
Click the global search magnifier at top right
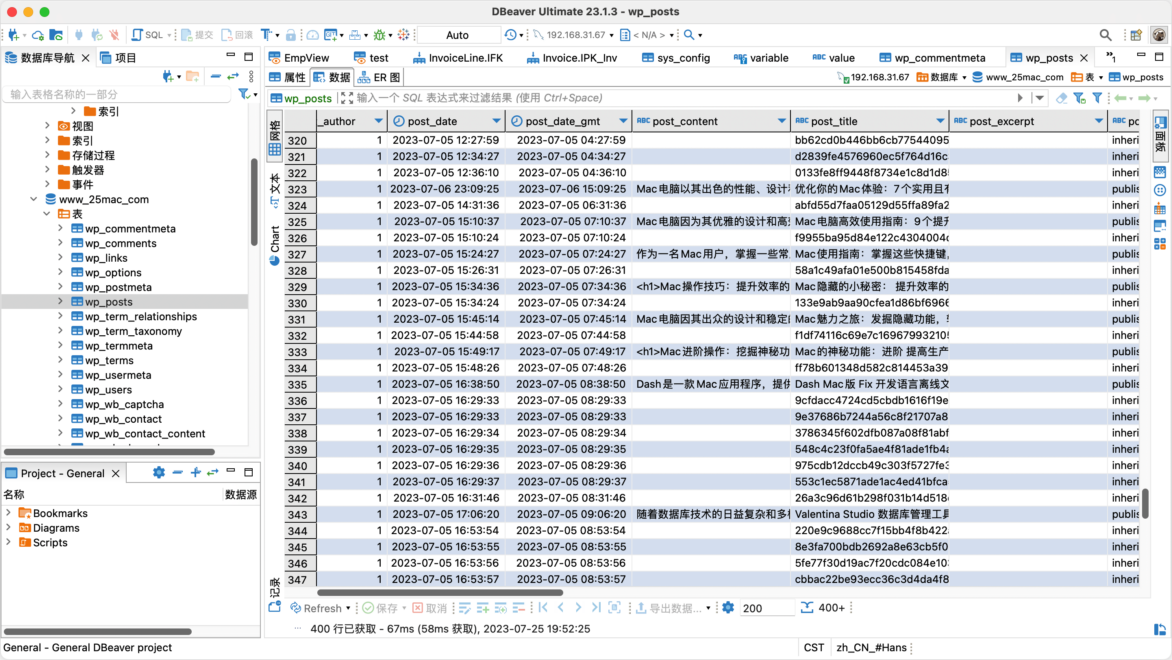[1105, 34]
